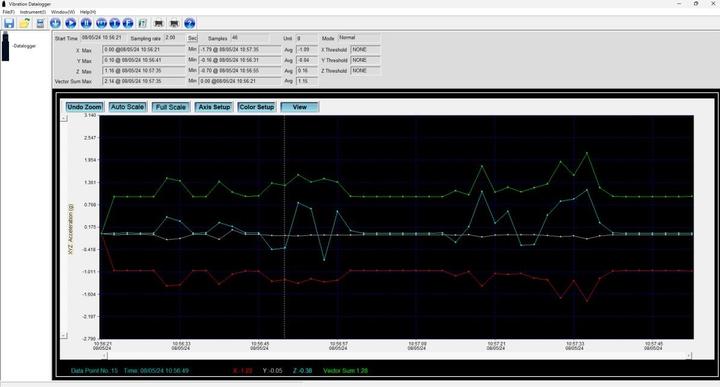Click the scroll arrow at top of Y axis
Screen dimensions: 720x387
(x=64, y=118)
